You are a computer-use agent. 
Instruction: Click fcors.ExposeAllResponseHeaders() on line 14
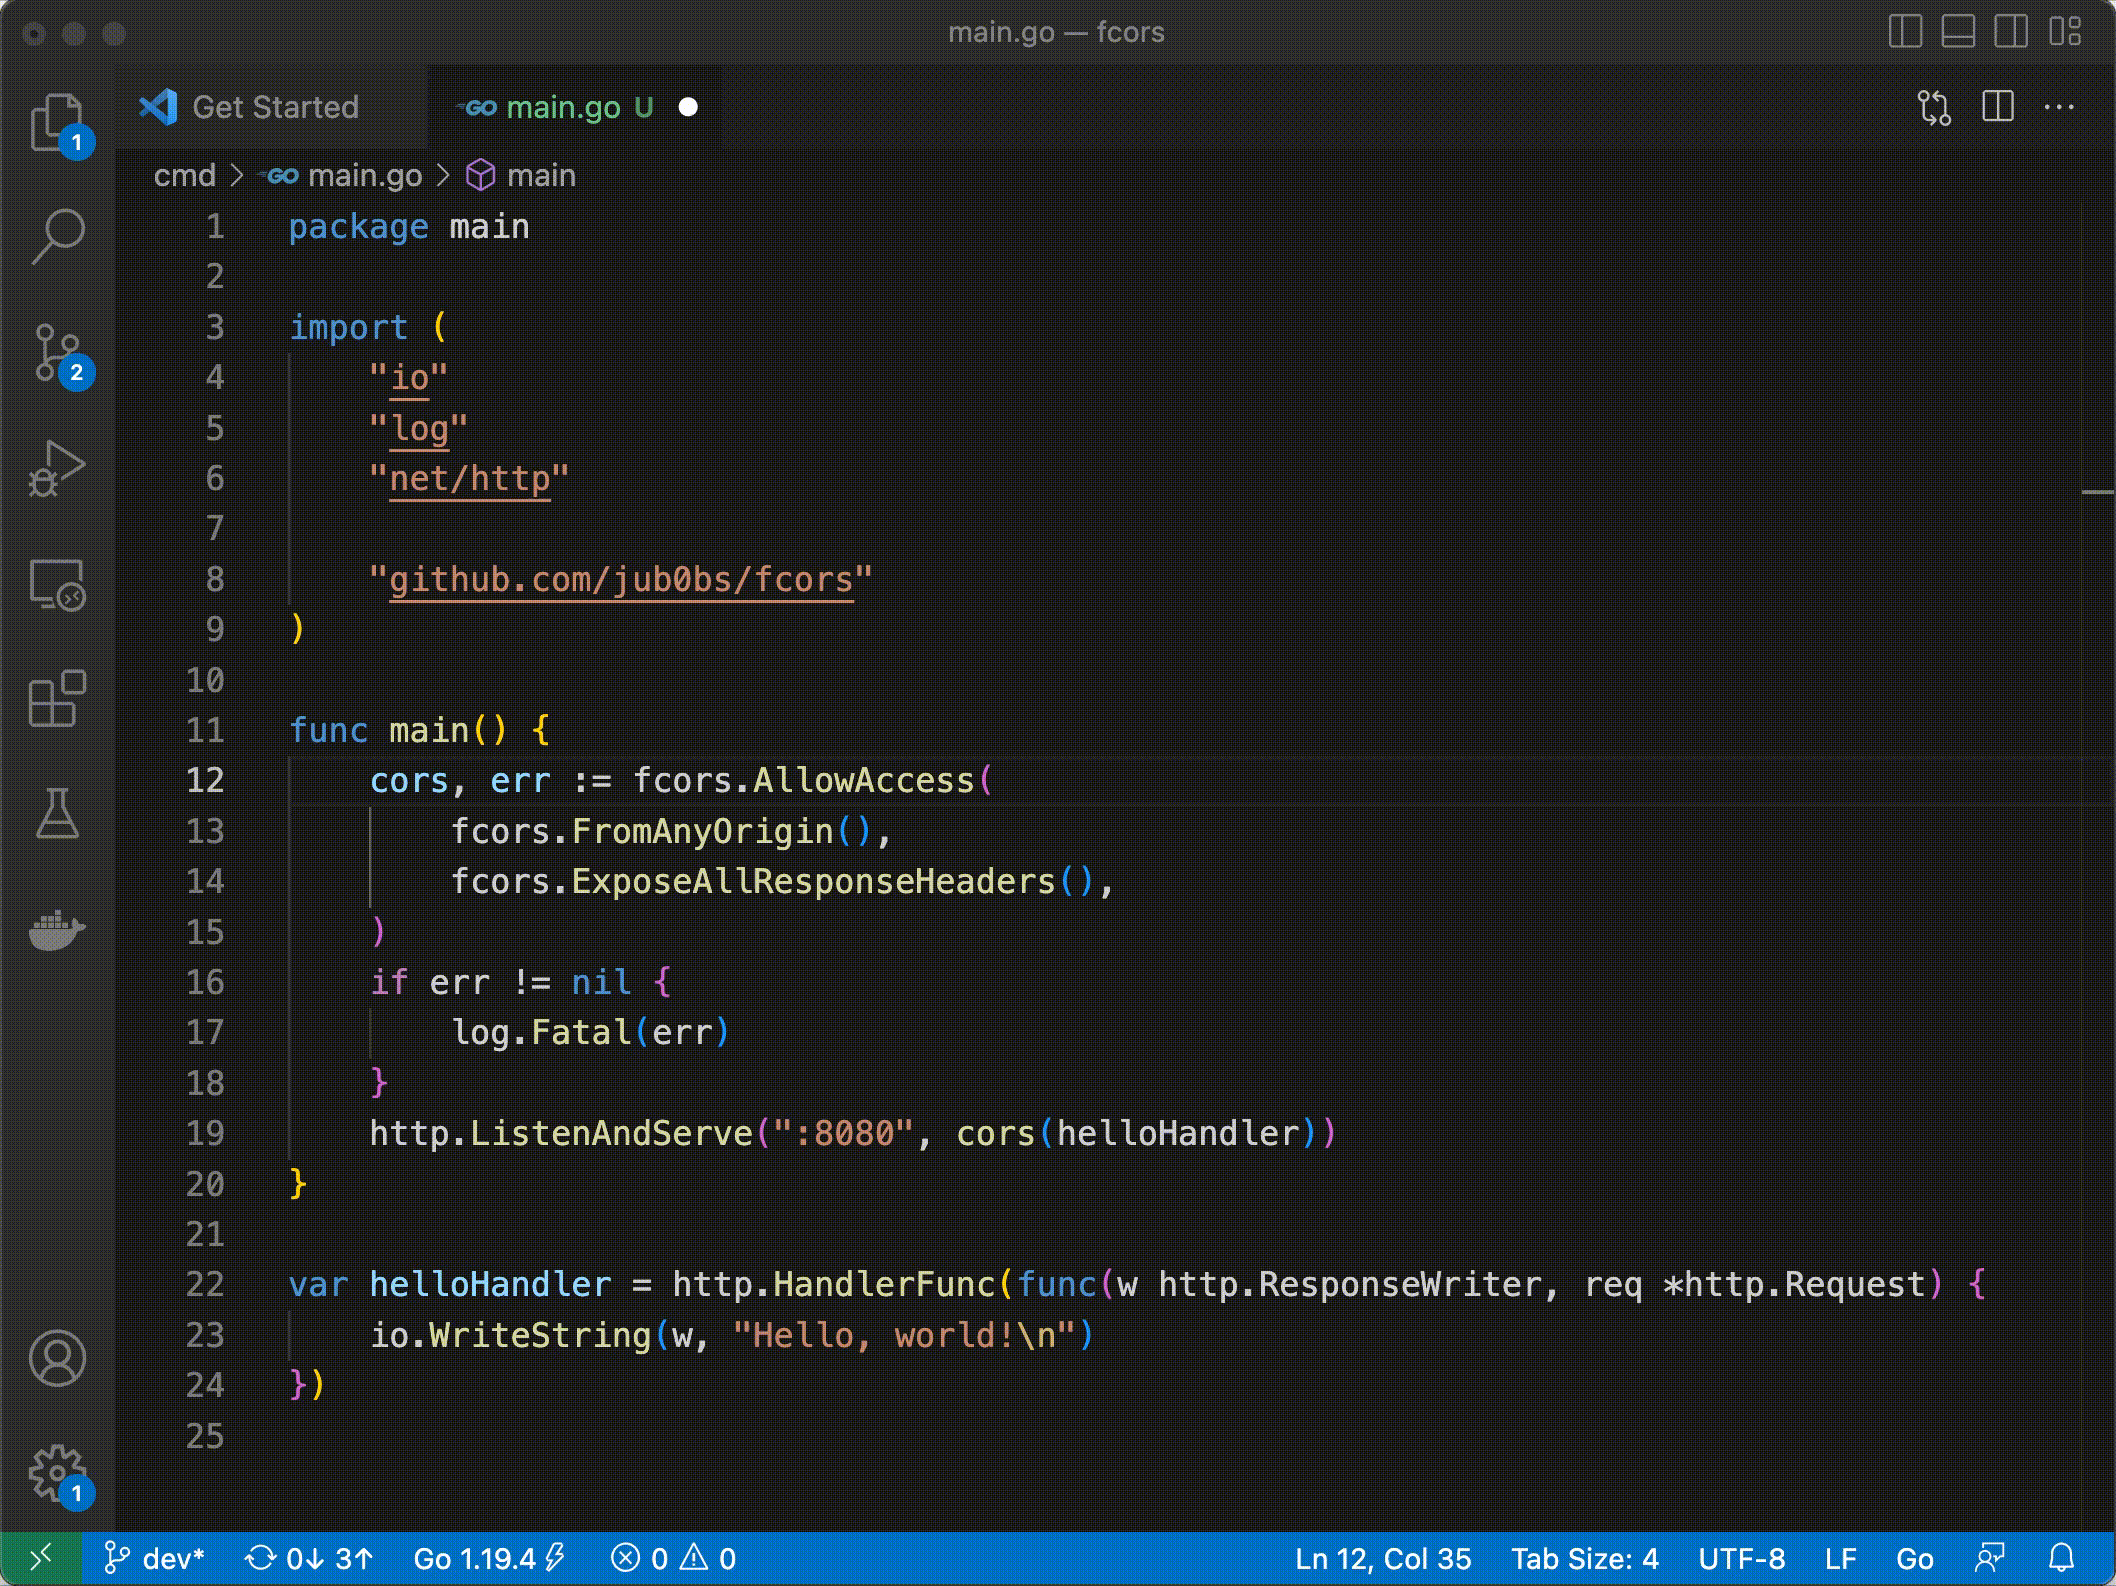pos(773,881)
